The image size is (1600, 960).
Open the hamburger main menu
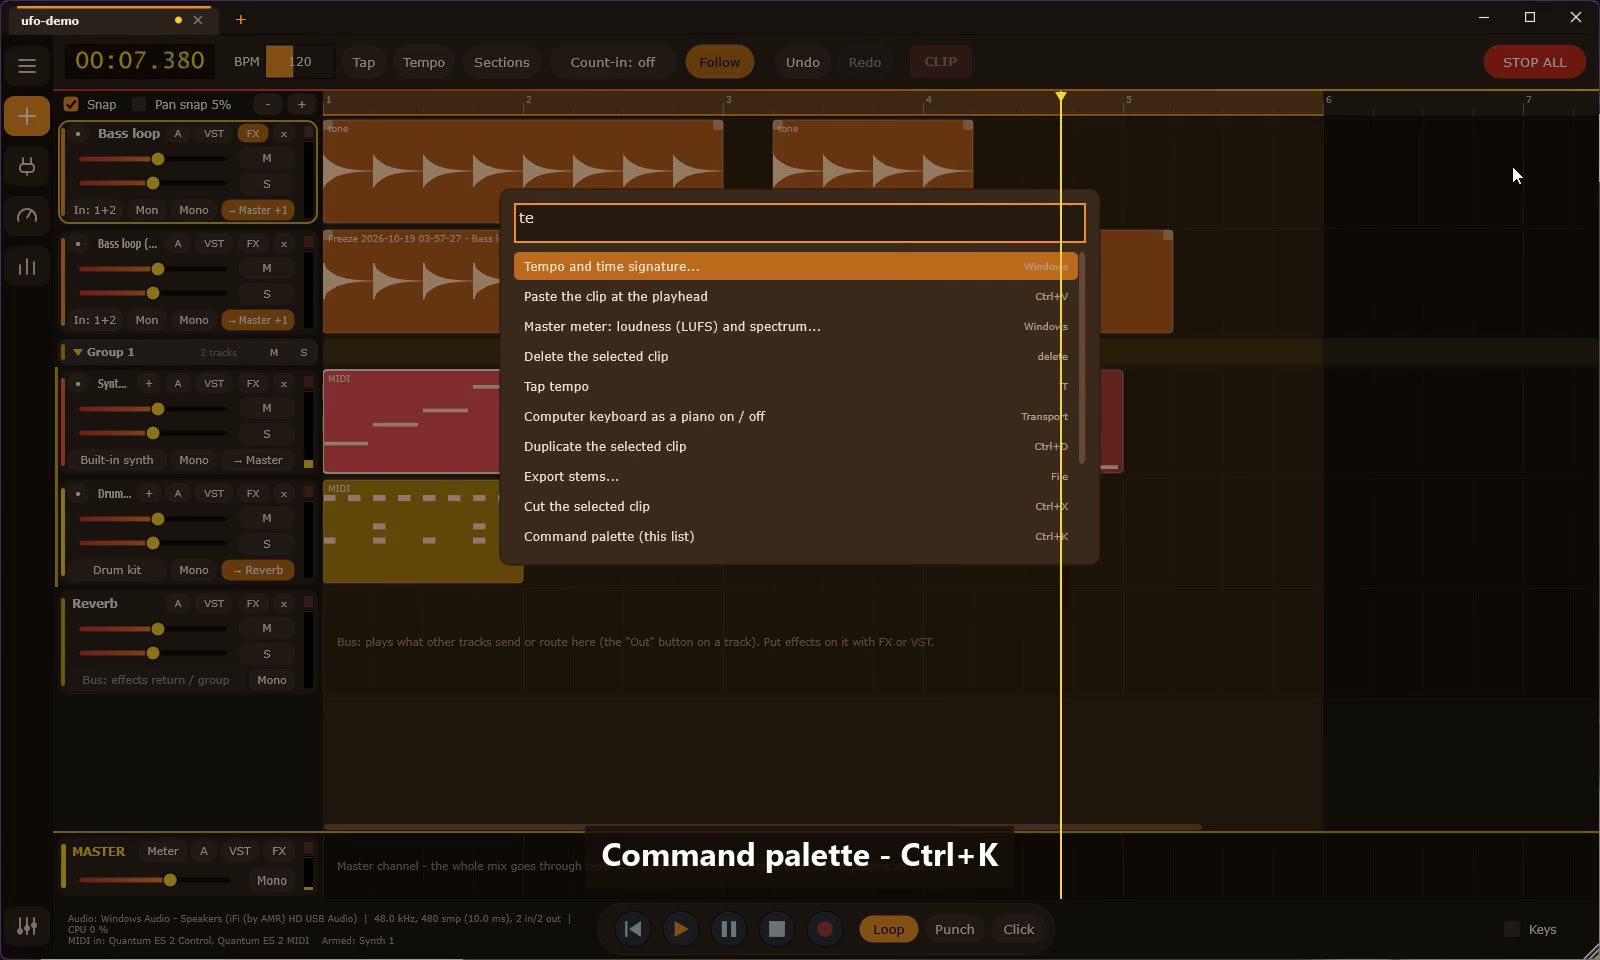coord(27,66)
